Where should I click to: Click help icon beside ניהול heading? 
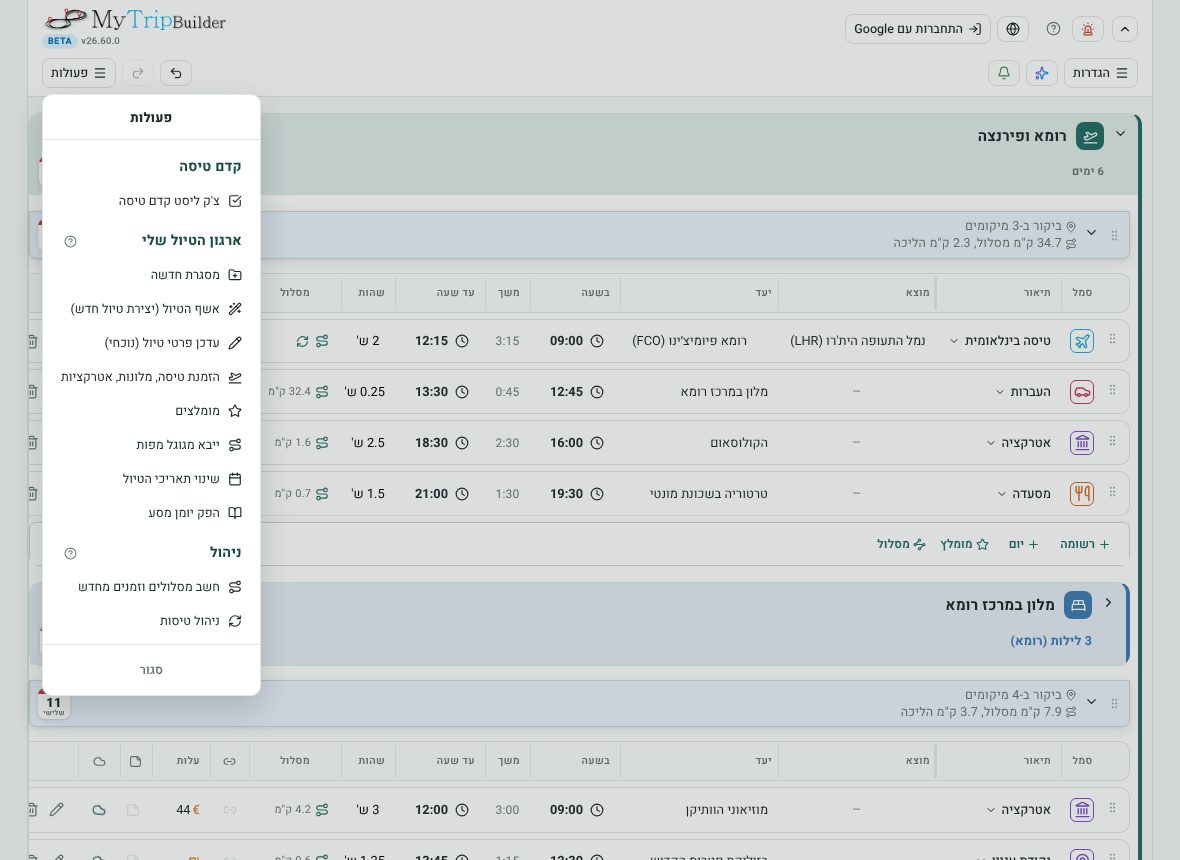click(x=71, y=554)
